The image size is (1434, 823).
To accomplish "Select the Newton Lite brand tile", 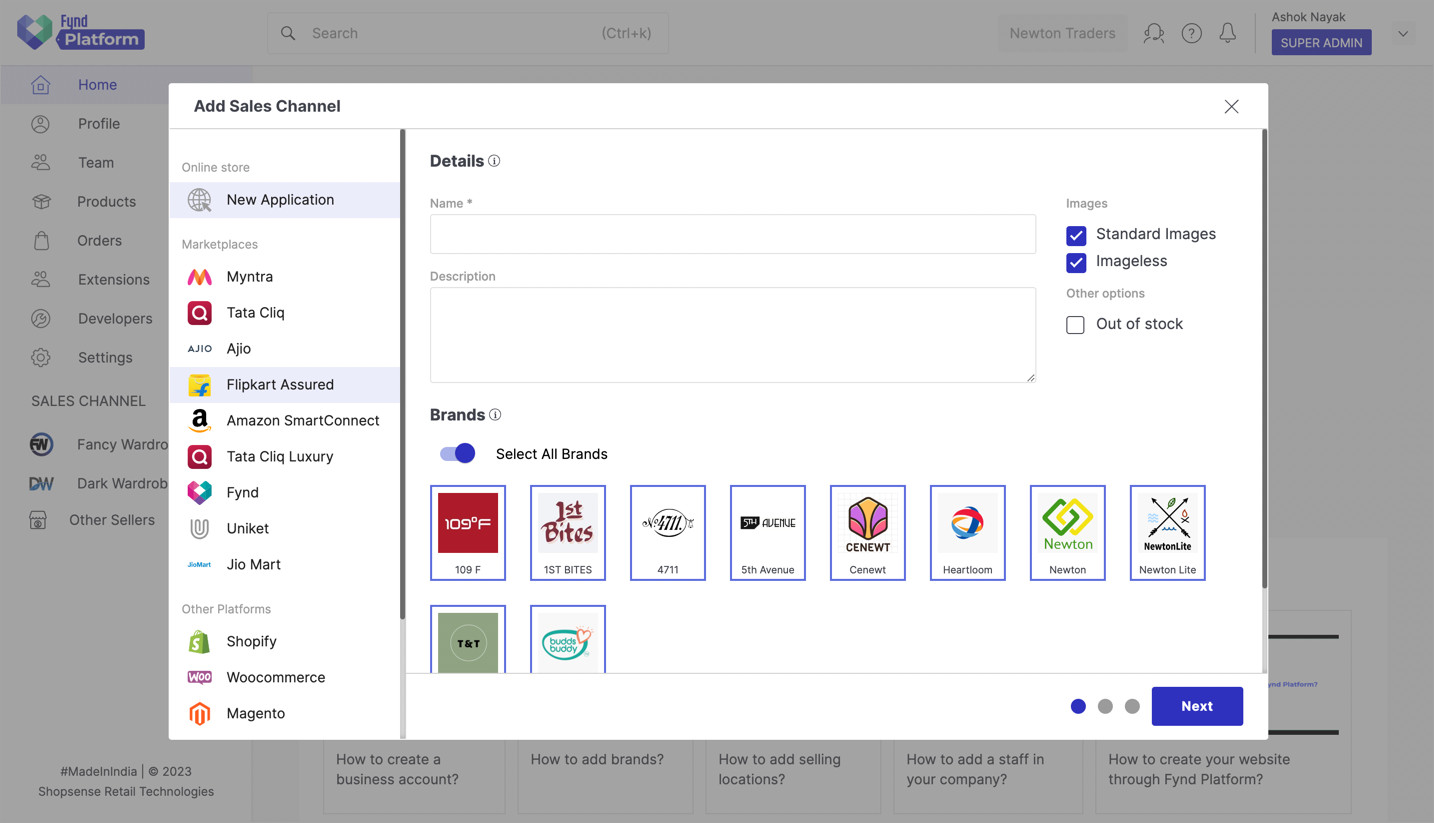I will coord(1168,533).
